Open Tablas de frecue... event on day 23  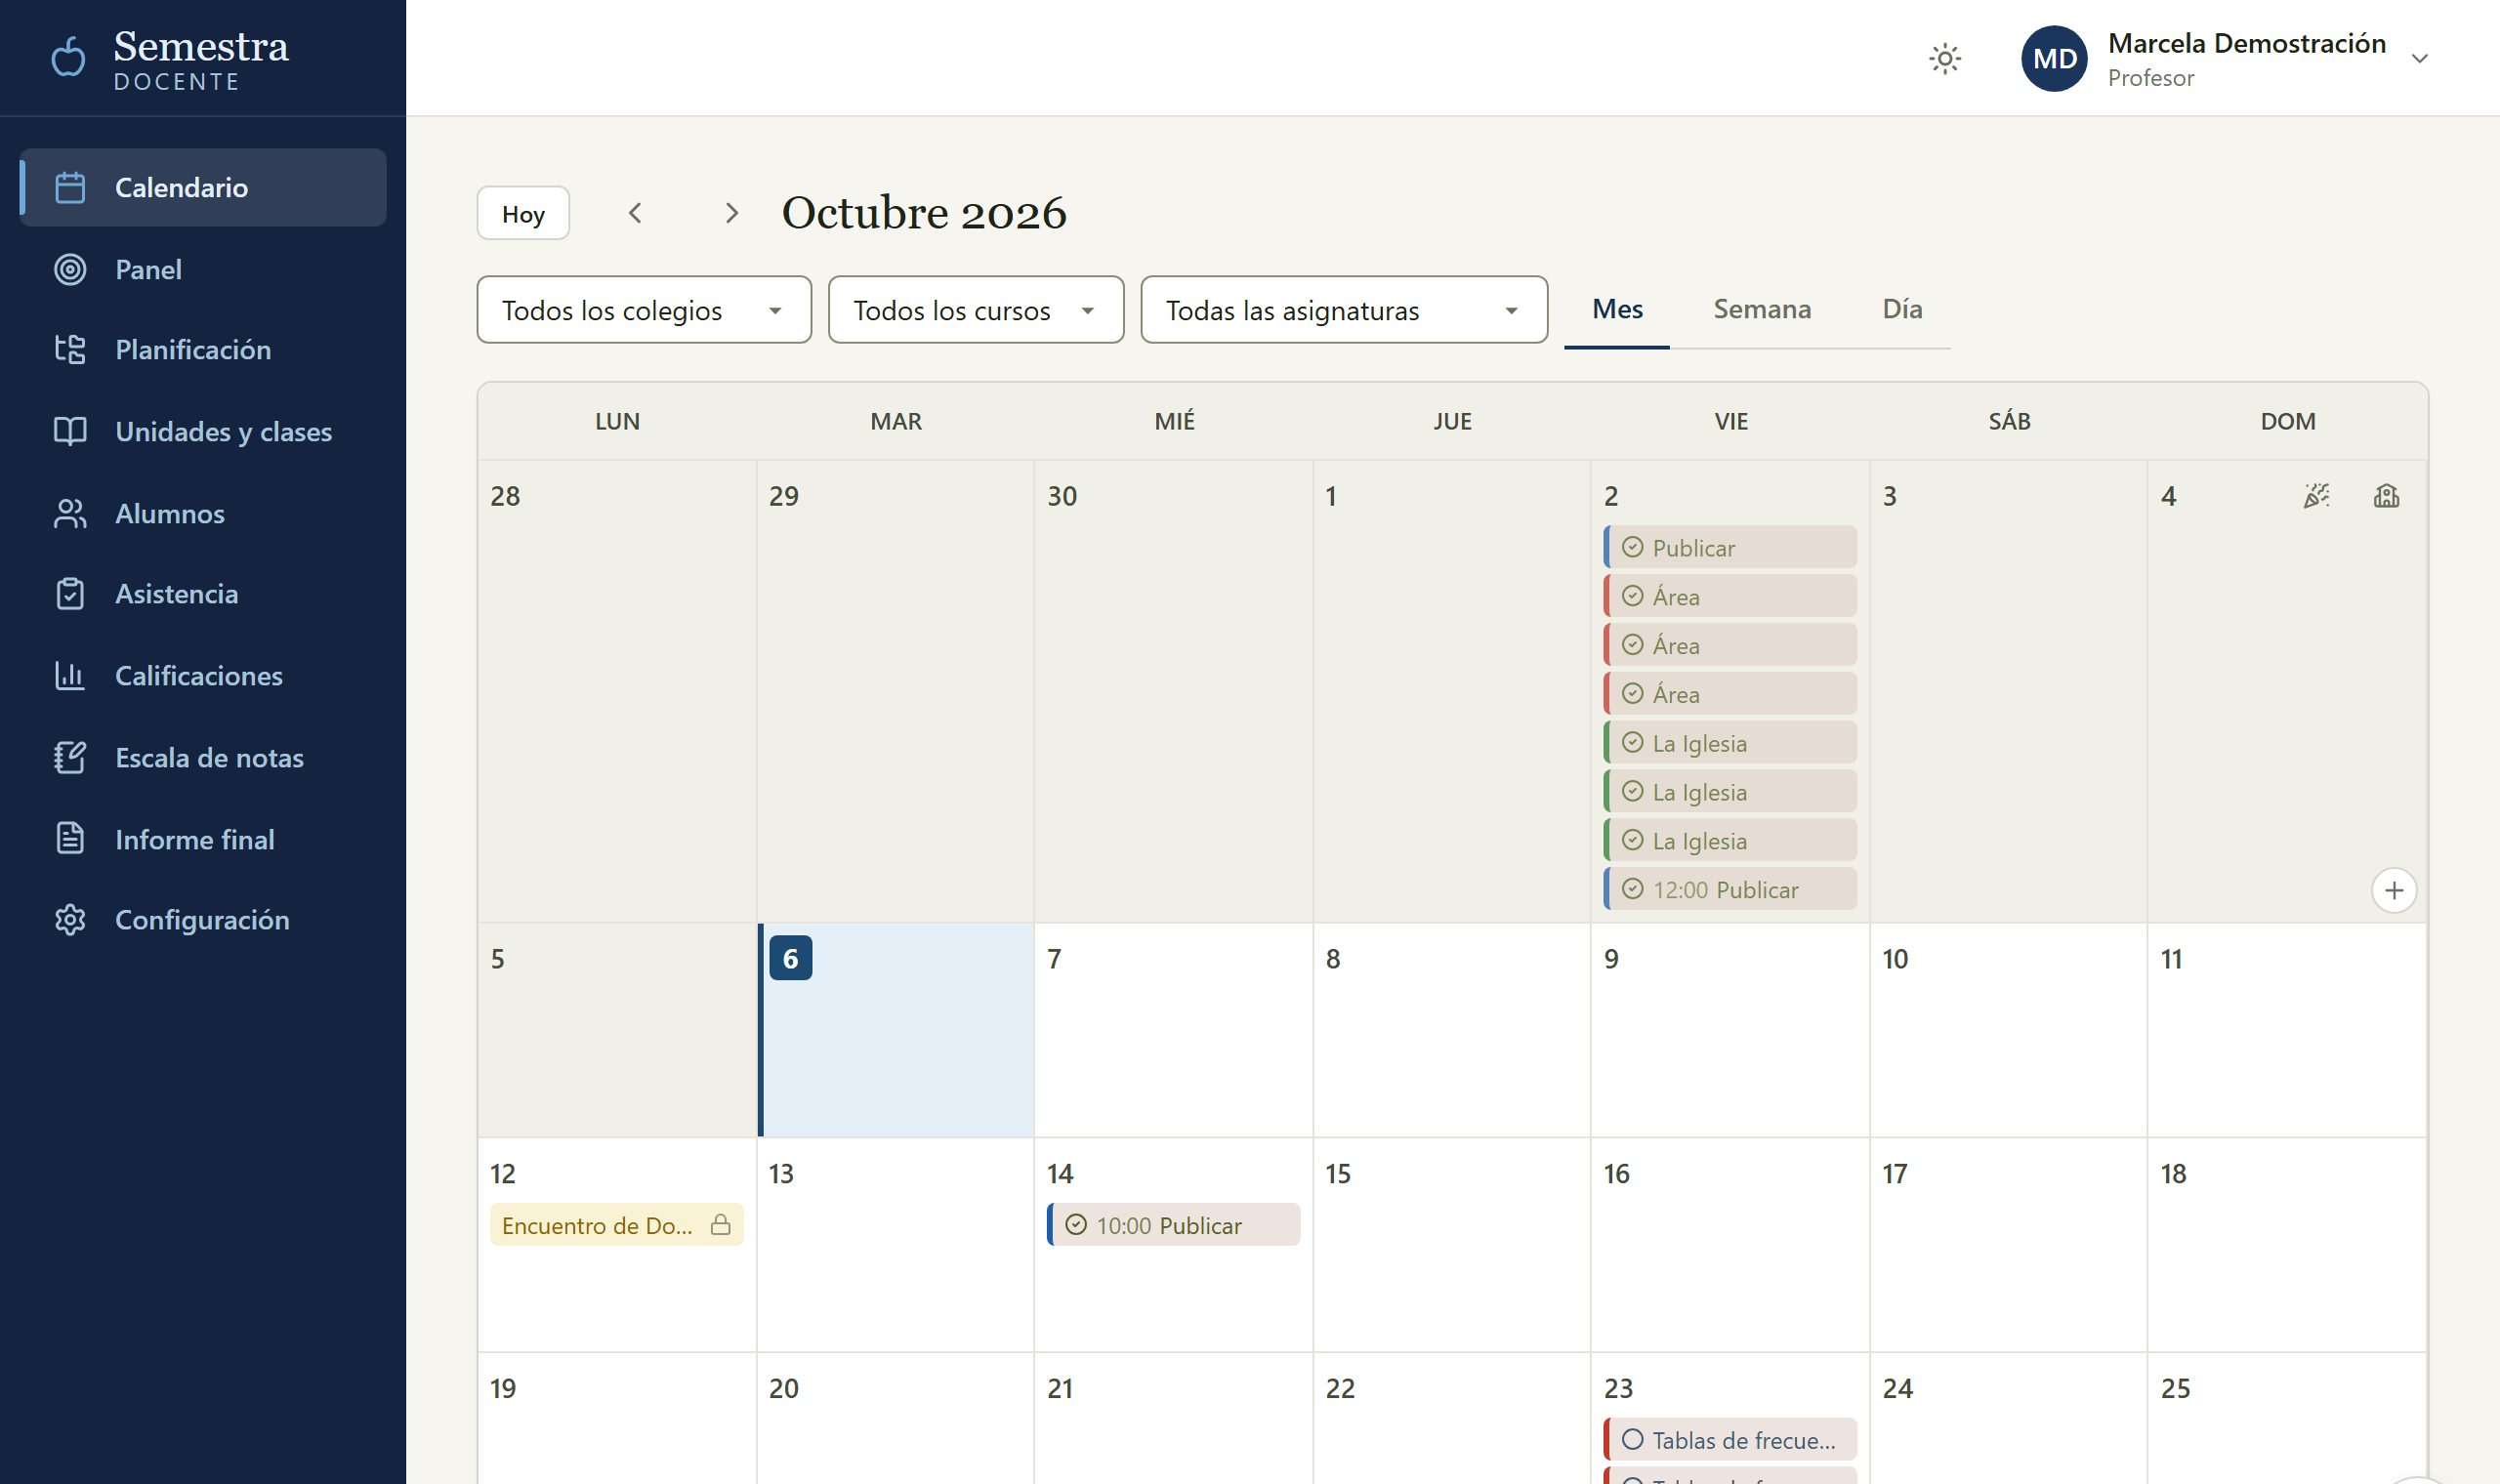click(1730, 1440)
